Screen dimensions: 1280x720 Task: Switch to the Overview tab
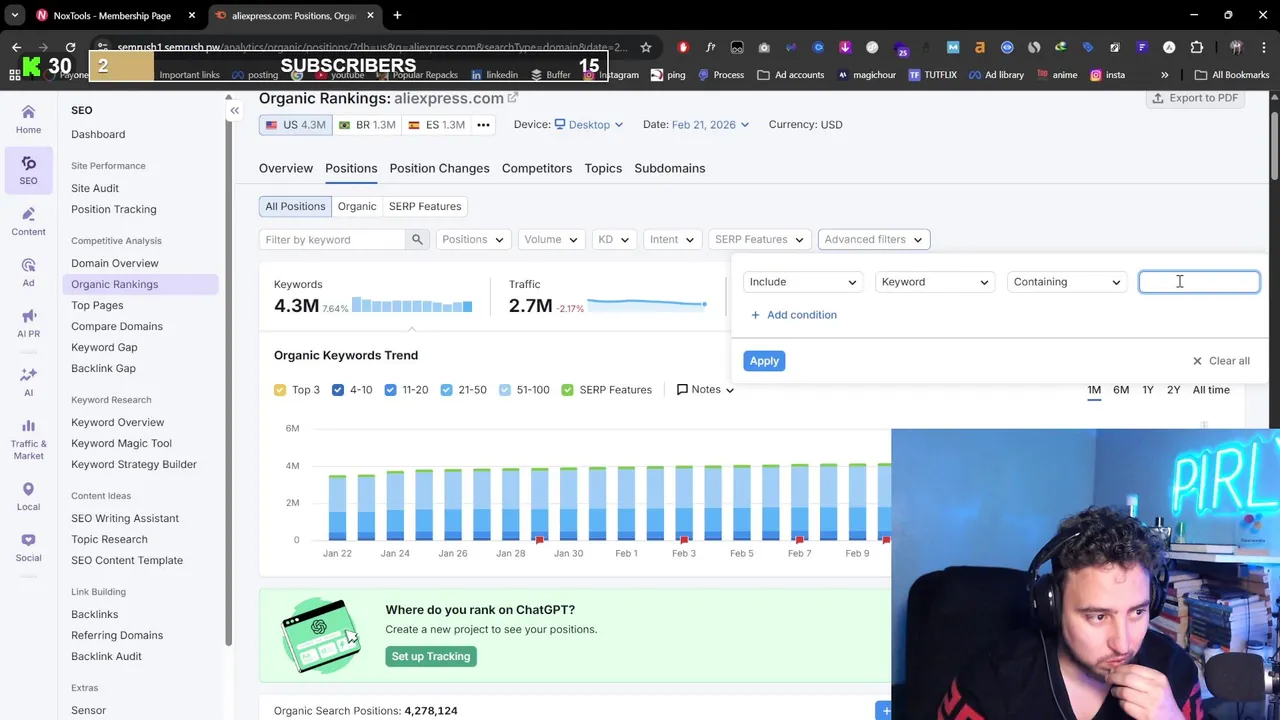tap(286, 168)
